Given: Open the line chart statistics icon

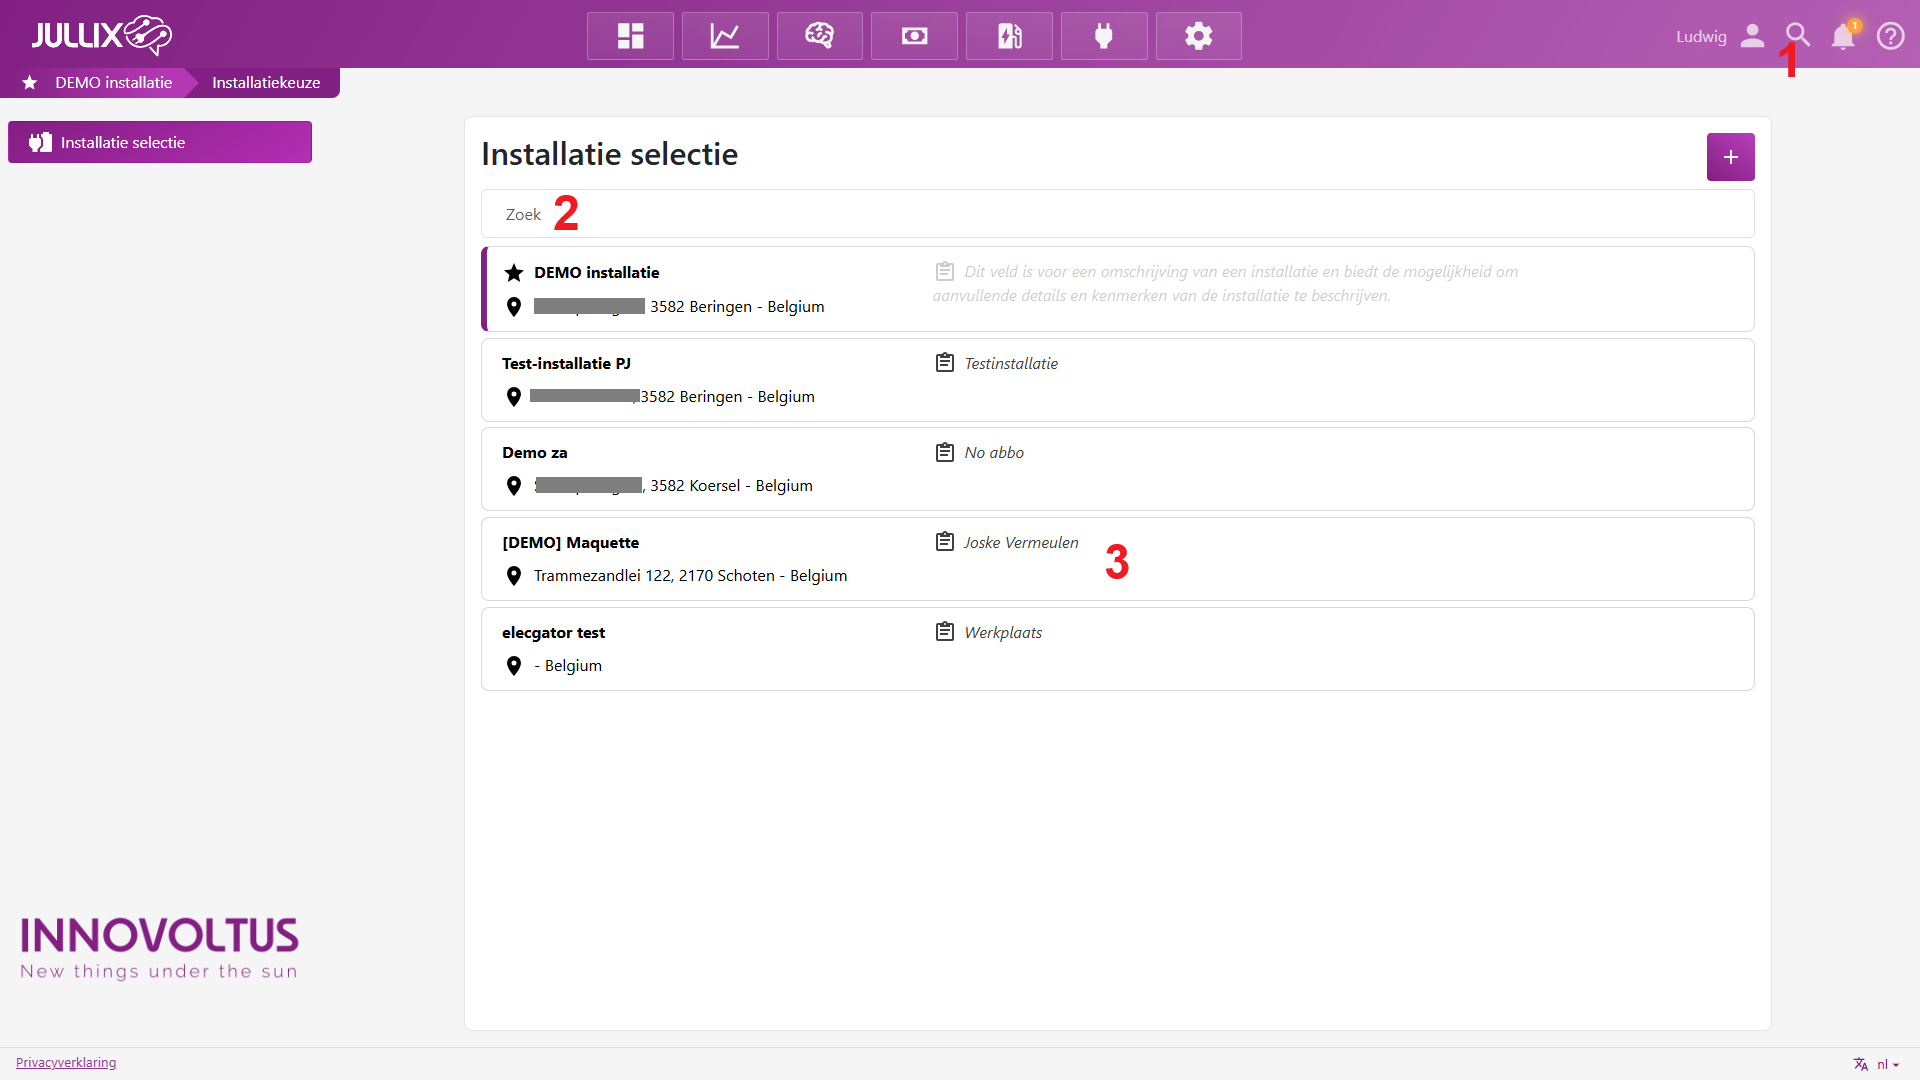Looking at the screenshot, I should click(x=725, y=36).
